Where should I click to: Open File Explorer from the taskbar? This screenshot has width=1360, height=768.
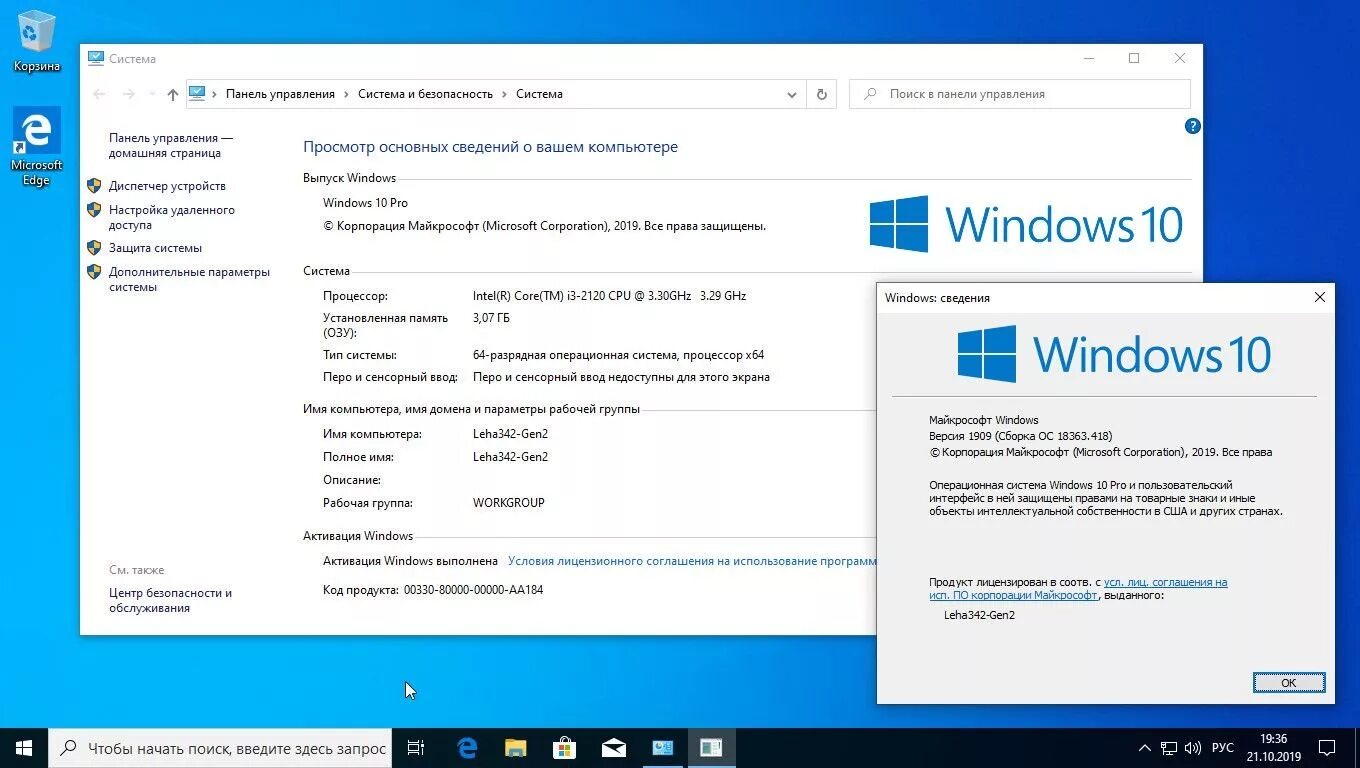point(515,748)
